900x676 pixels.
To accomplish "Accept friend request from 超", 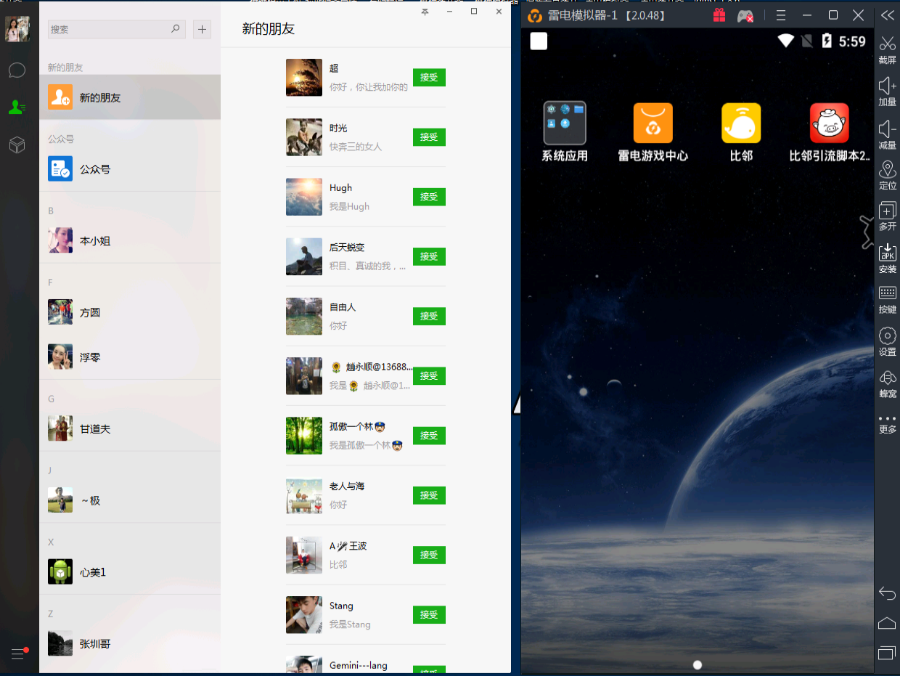I will (429, 77).
